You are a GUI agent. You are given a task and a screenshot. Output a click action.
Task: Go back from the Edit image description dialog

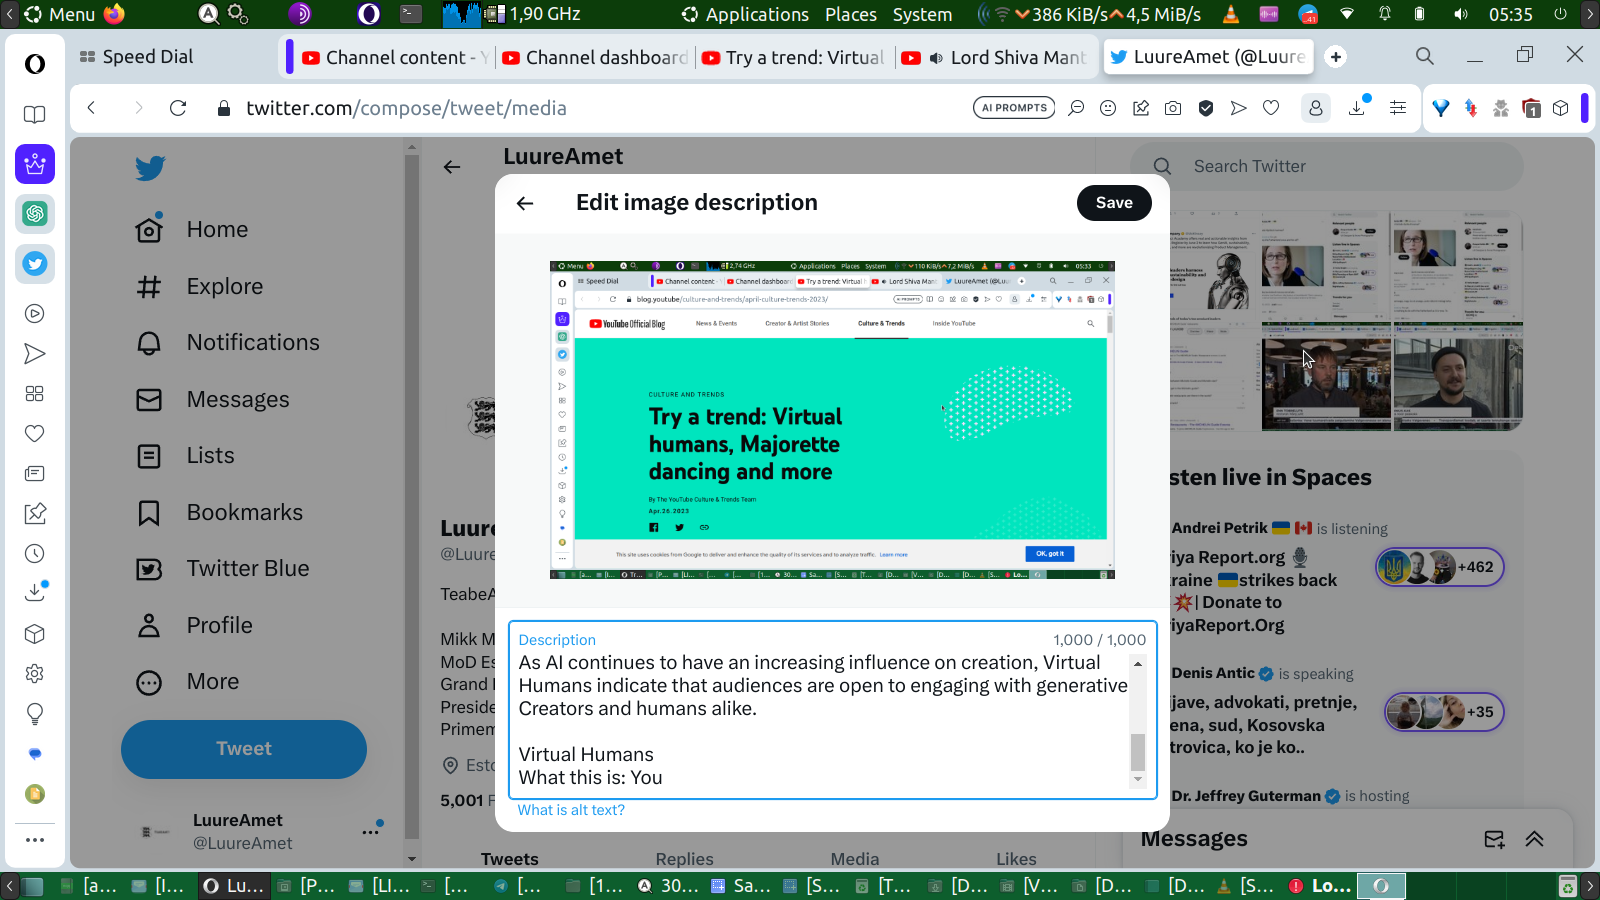pos(525,203)
